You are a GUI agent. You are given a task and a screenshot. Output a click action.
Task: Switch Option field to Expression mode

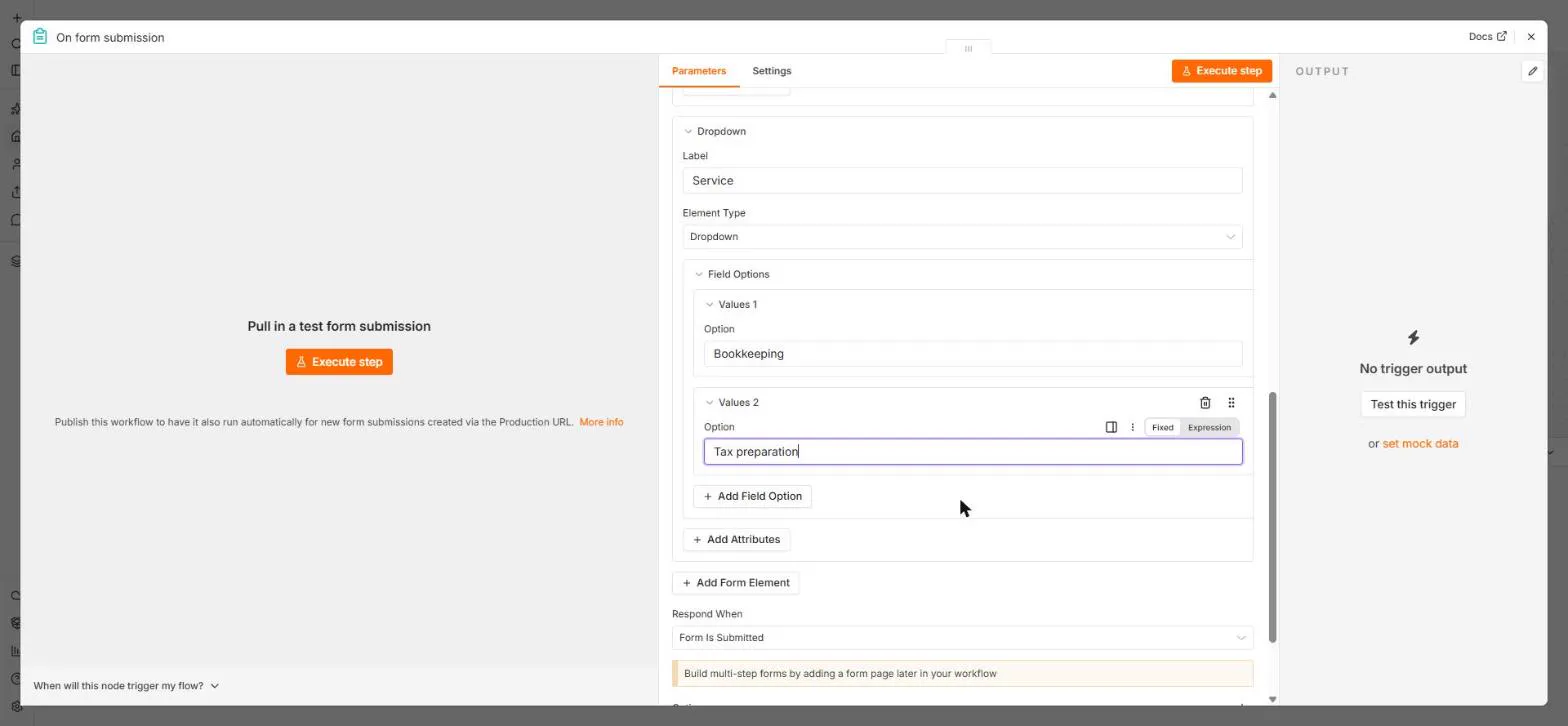1209,427
